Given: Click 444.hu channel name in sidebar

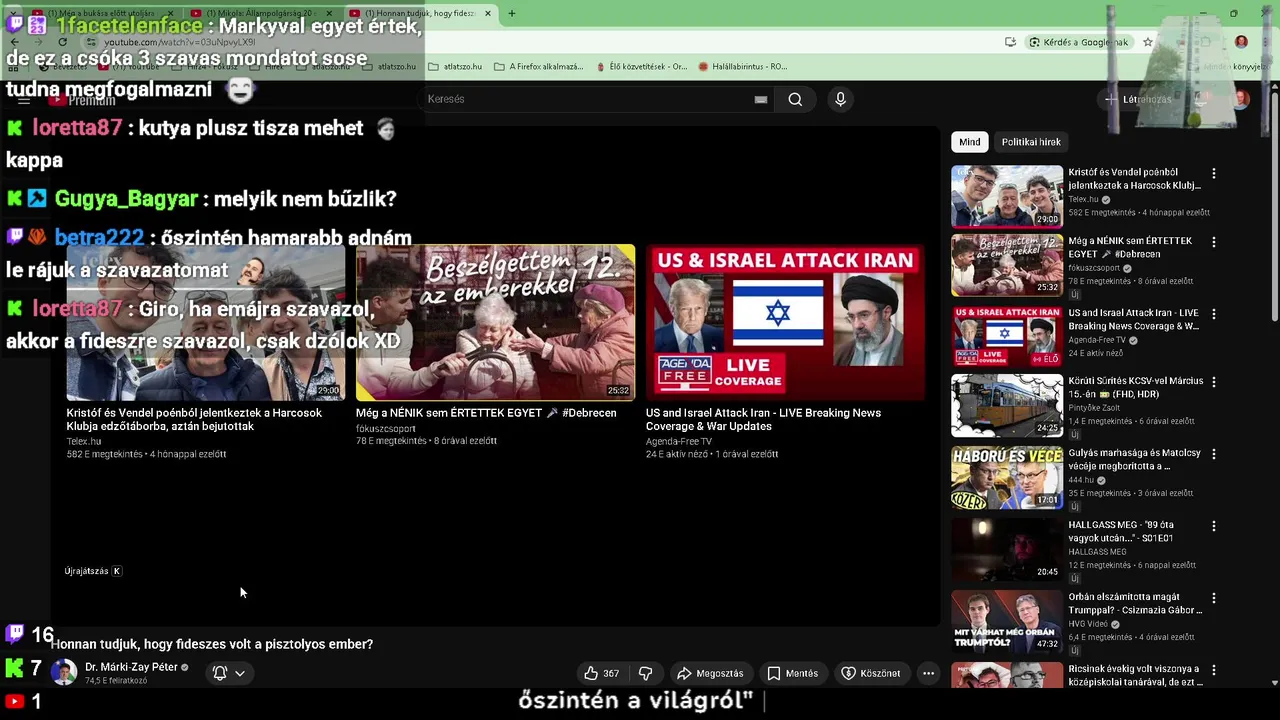Looking at the screenshot, I should 1081,480.
